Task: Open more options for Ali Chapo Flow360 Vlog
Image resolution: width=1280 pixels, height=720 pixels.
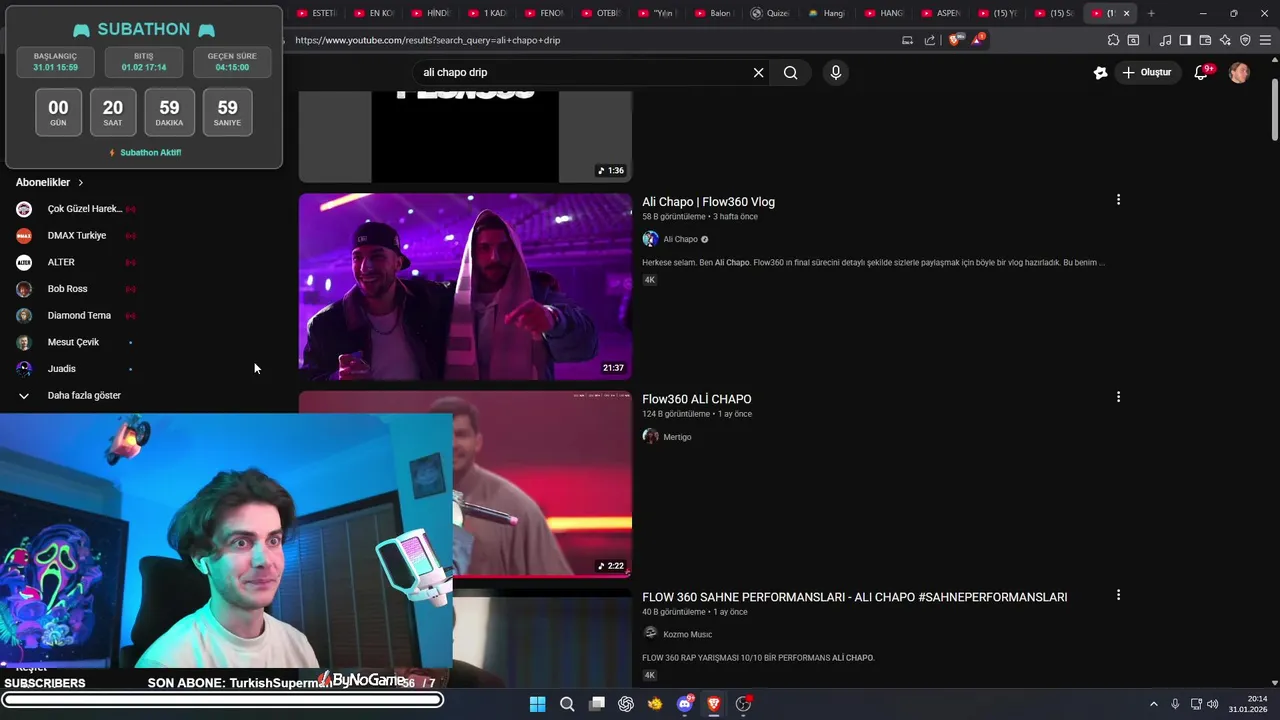Action: pyautogui.click(x=1118, y=200)
